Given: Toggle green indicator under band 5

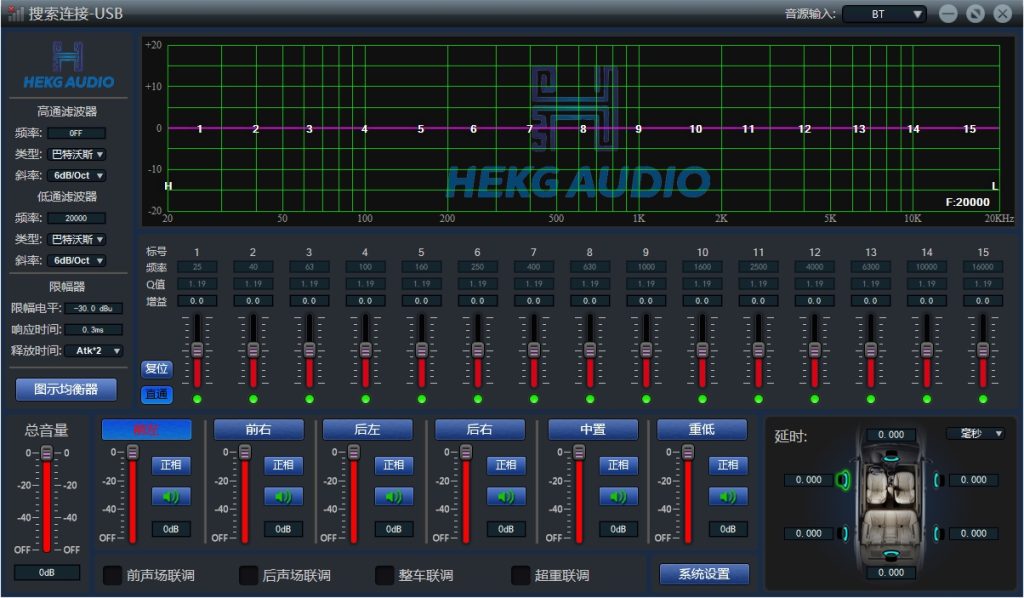Looking at the screenshot, I should [x=422, y=399].
